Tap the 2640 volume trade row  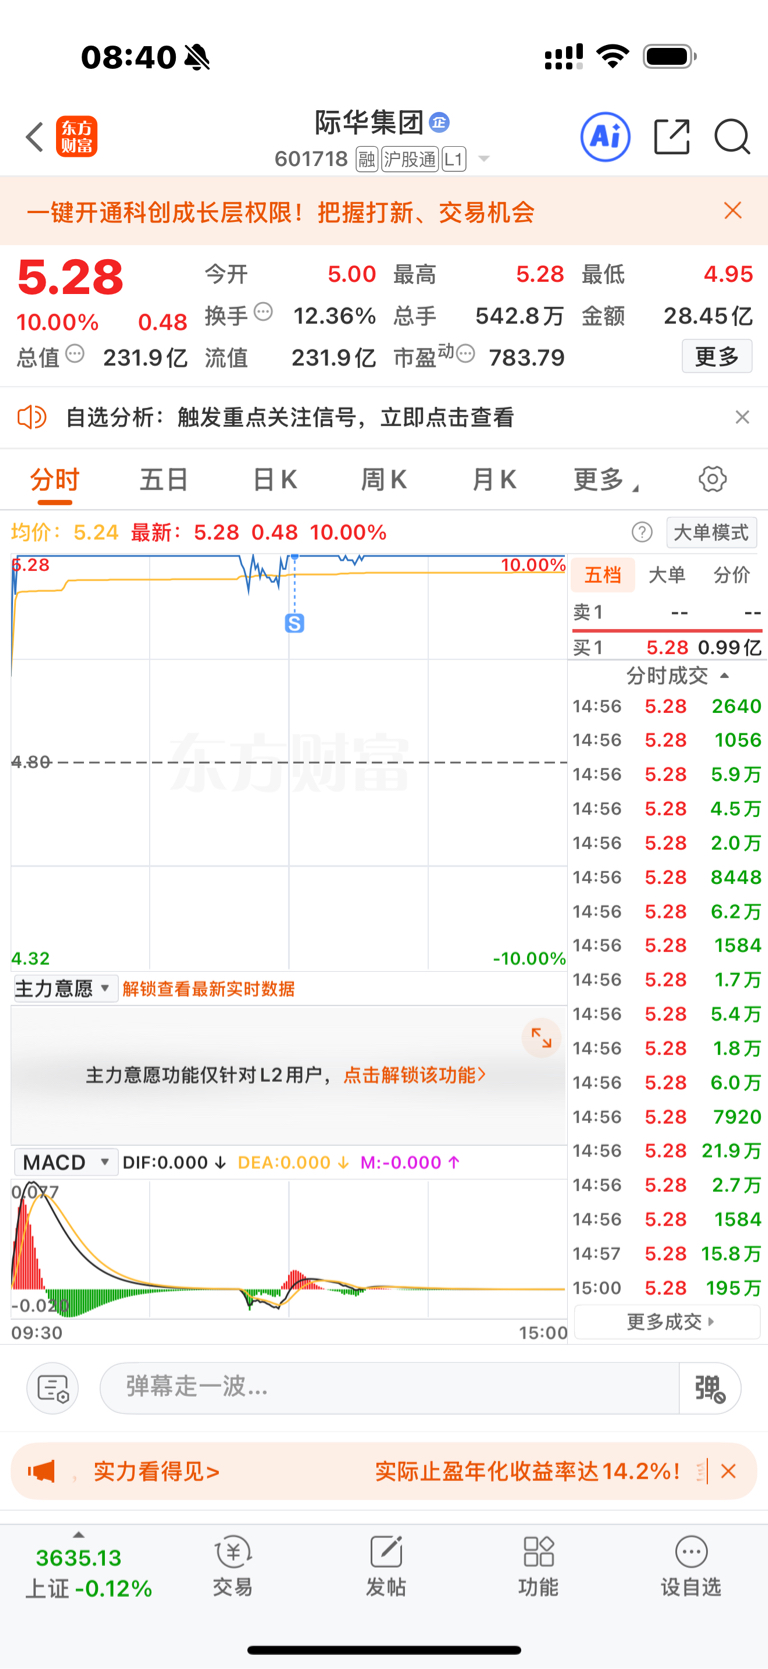click(x=667, y=706)
